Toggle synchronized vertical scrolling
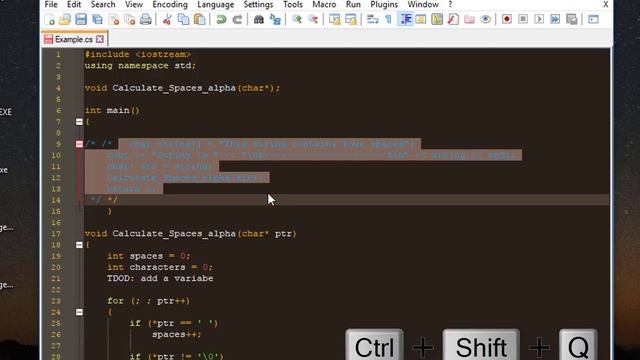Viewport: 640px width, 360px height. click(x=334, y=19)
